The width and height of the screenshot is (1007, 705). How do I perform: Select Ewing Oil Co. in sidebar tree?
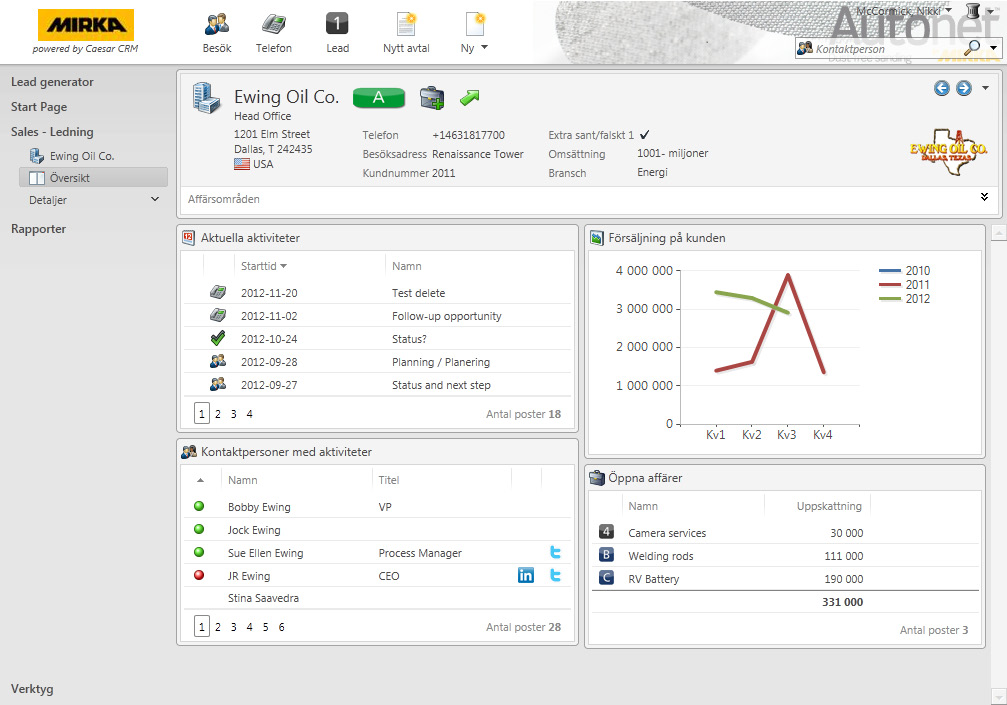click(x=82, y=156)
